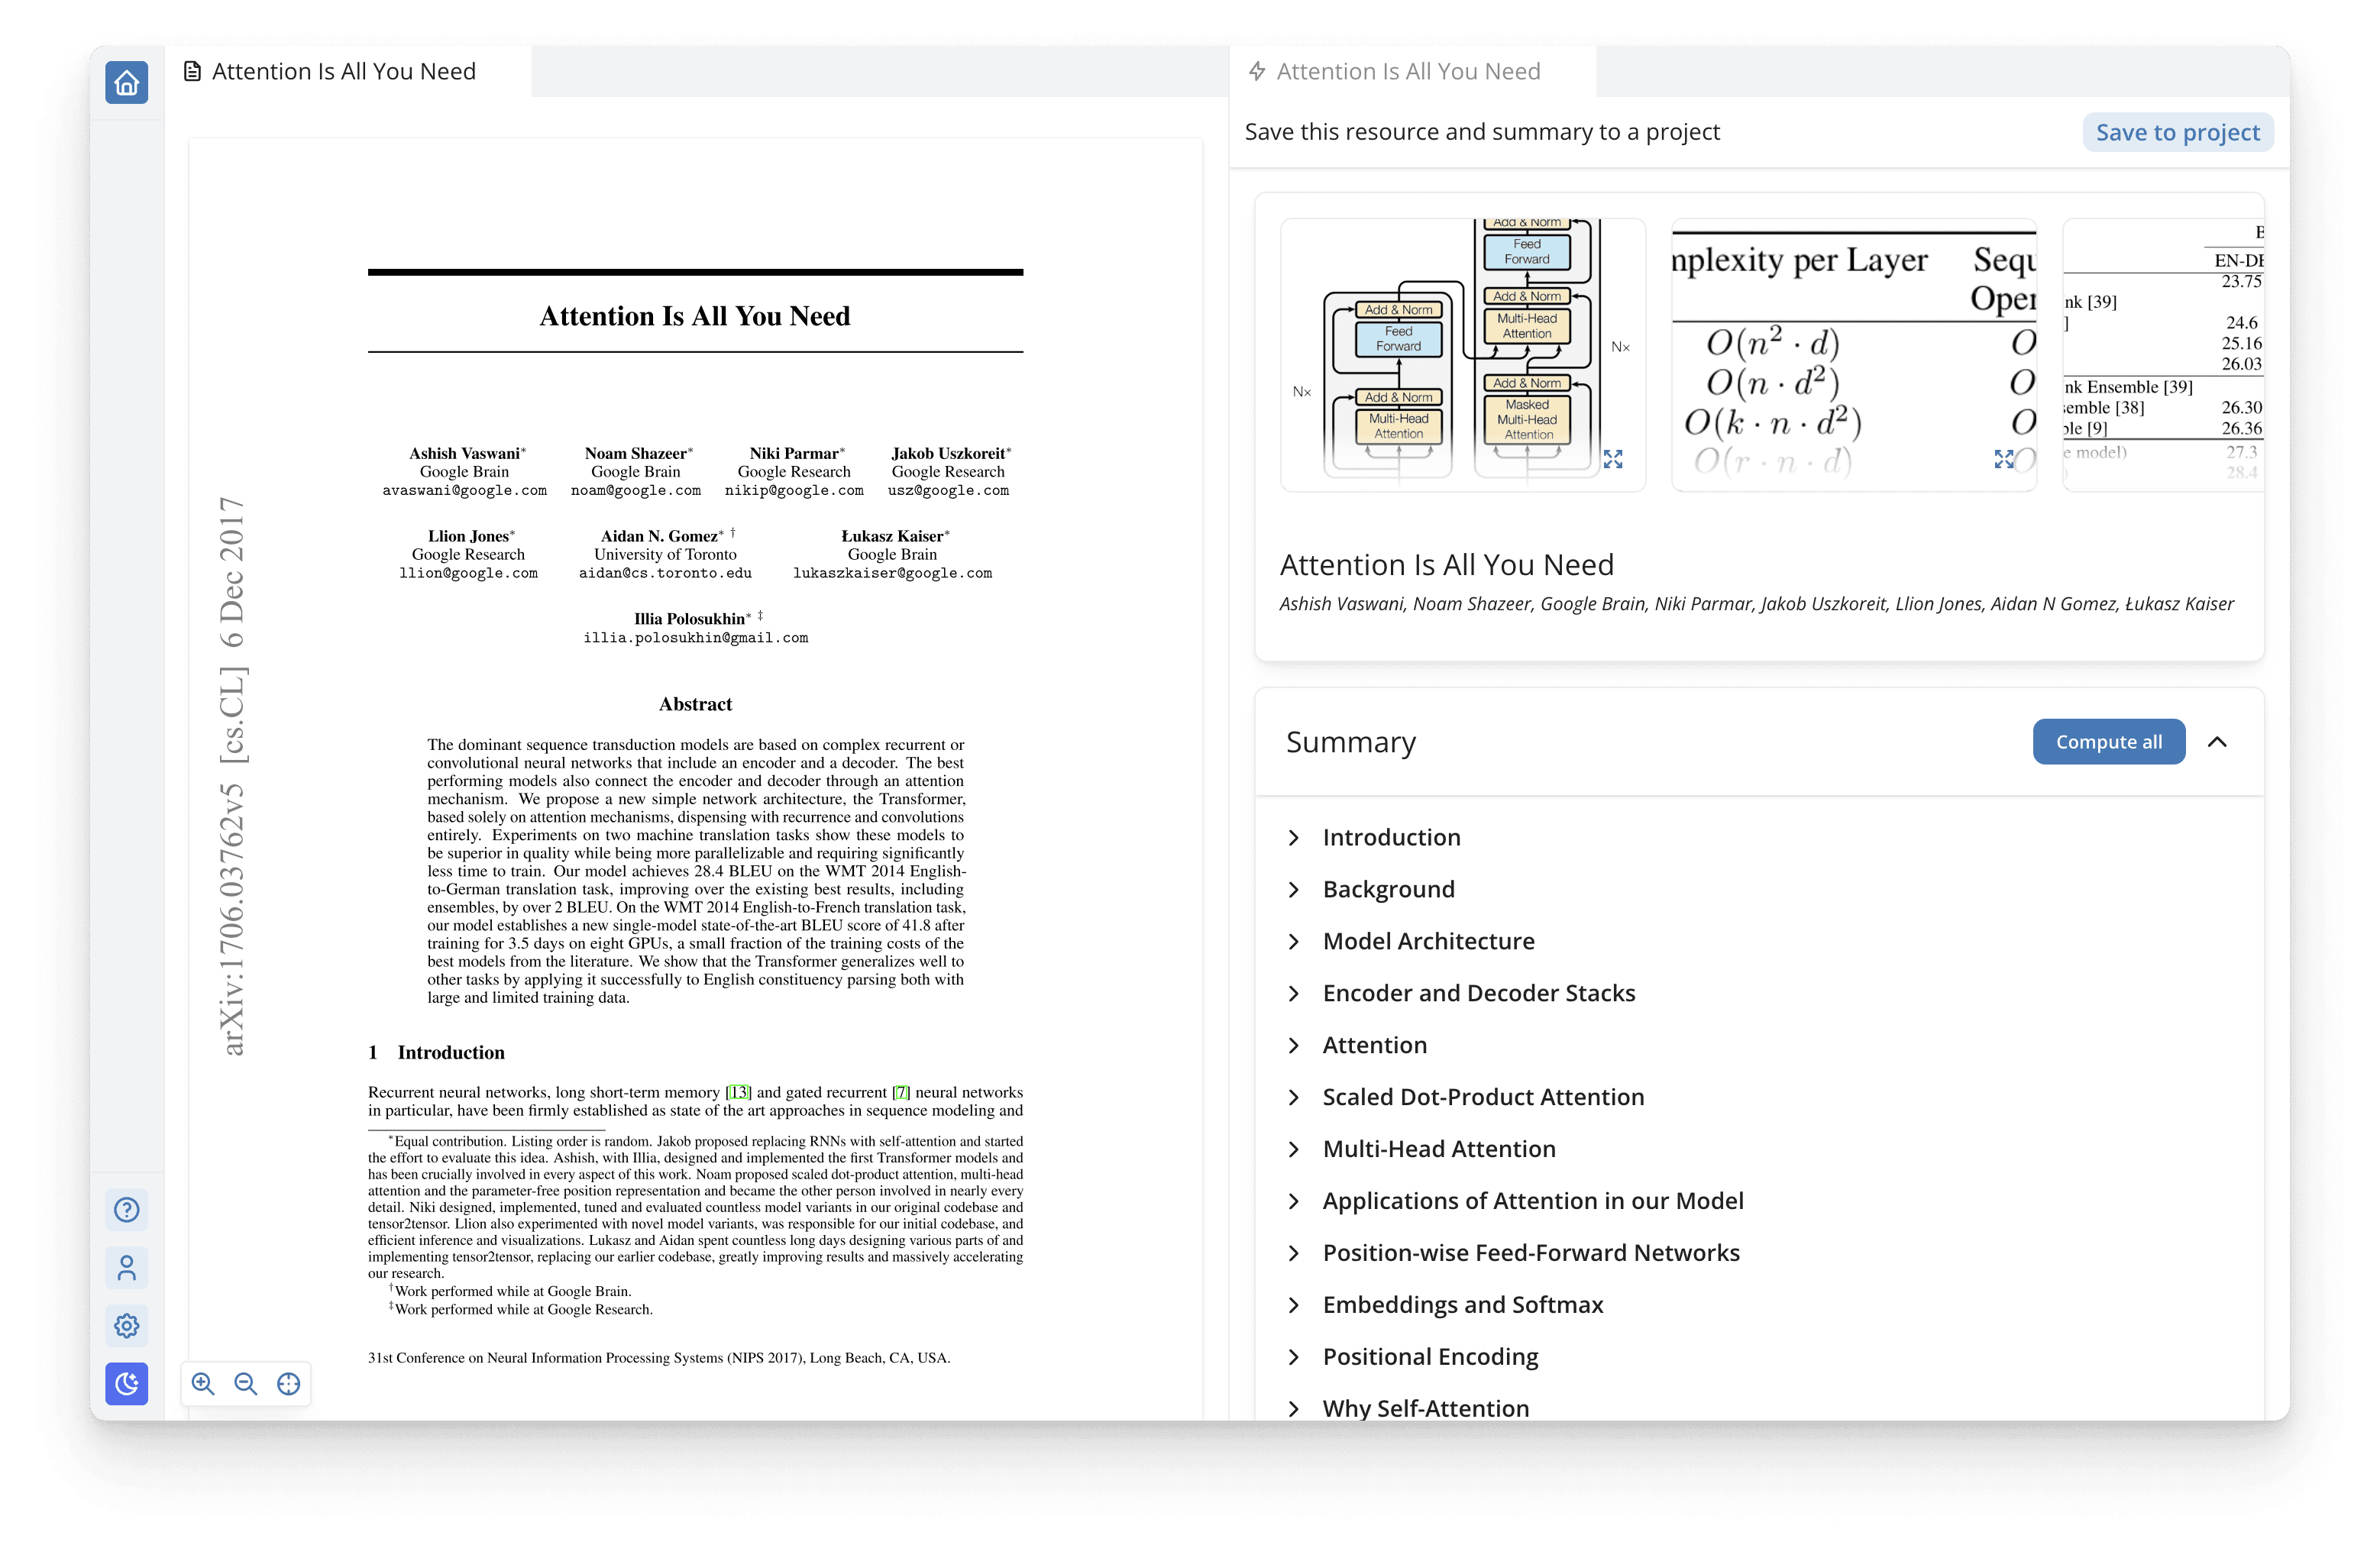This screenshot has width=2380, height=1555.
Task: Zoom out of the PDF document
Action: pos(246,1384)
